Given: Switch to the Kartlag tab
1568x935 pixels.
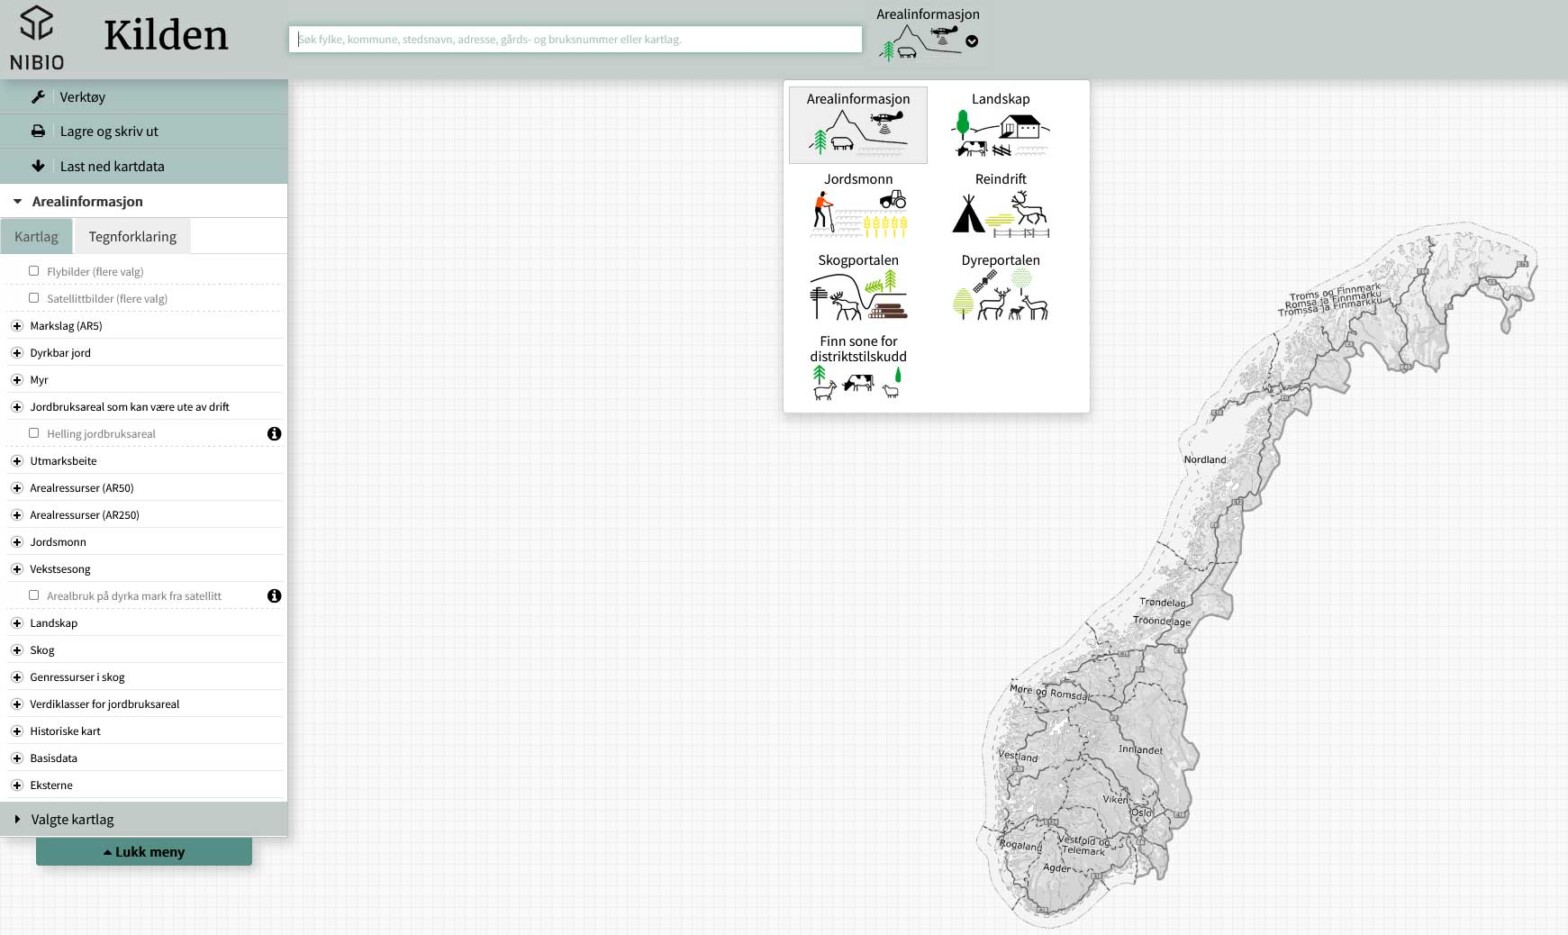Looking at the screenshot, I should tap(36, 236).
